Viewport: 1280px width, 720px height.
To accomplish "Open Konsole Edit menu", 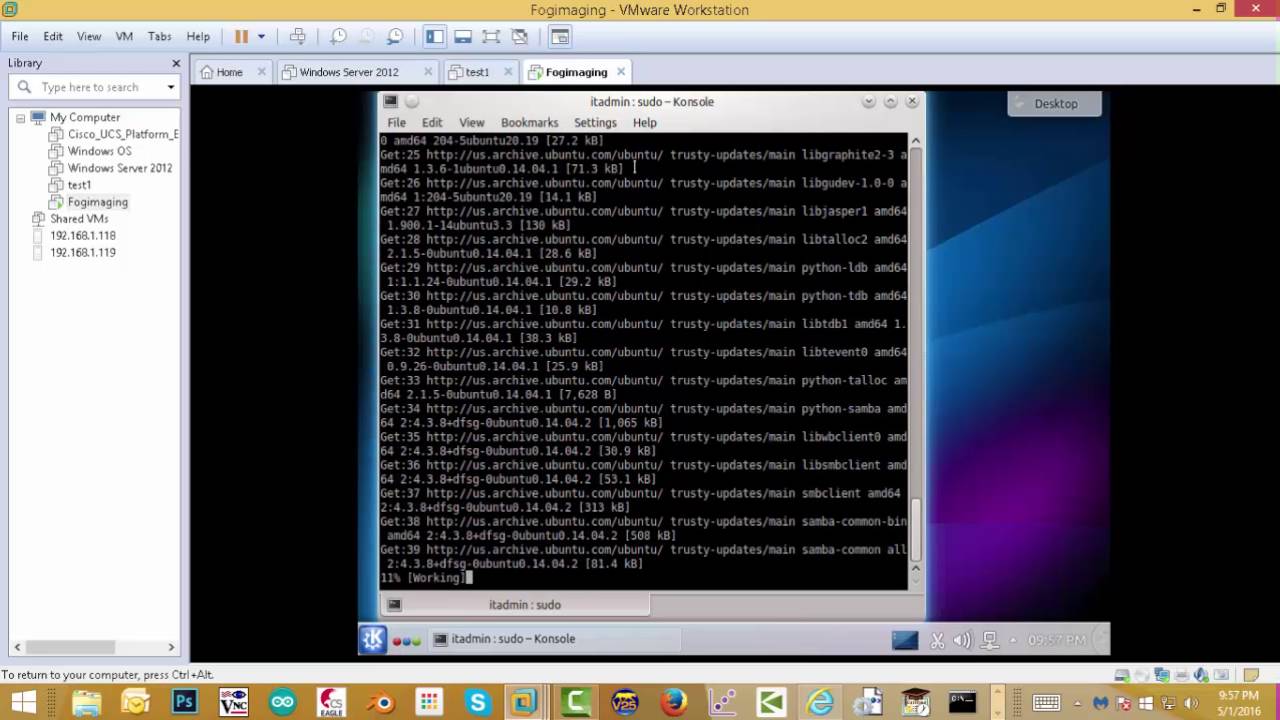I will [x=432, y=122].
